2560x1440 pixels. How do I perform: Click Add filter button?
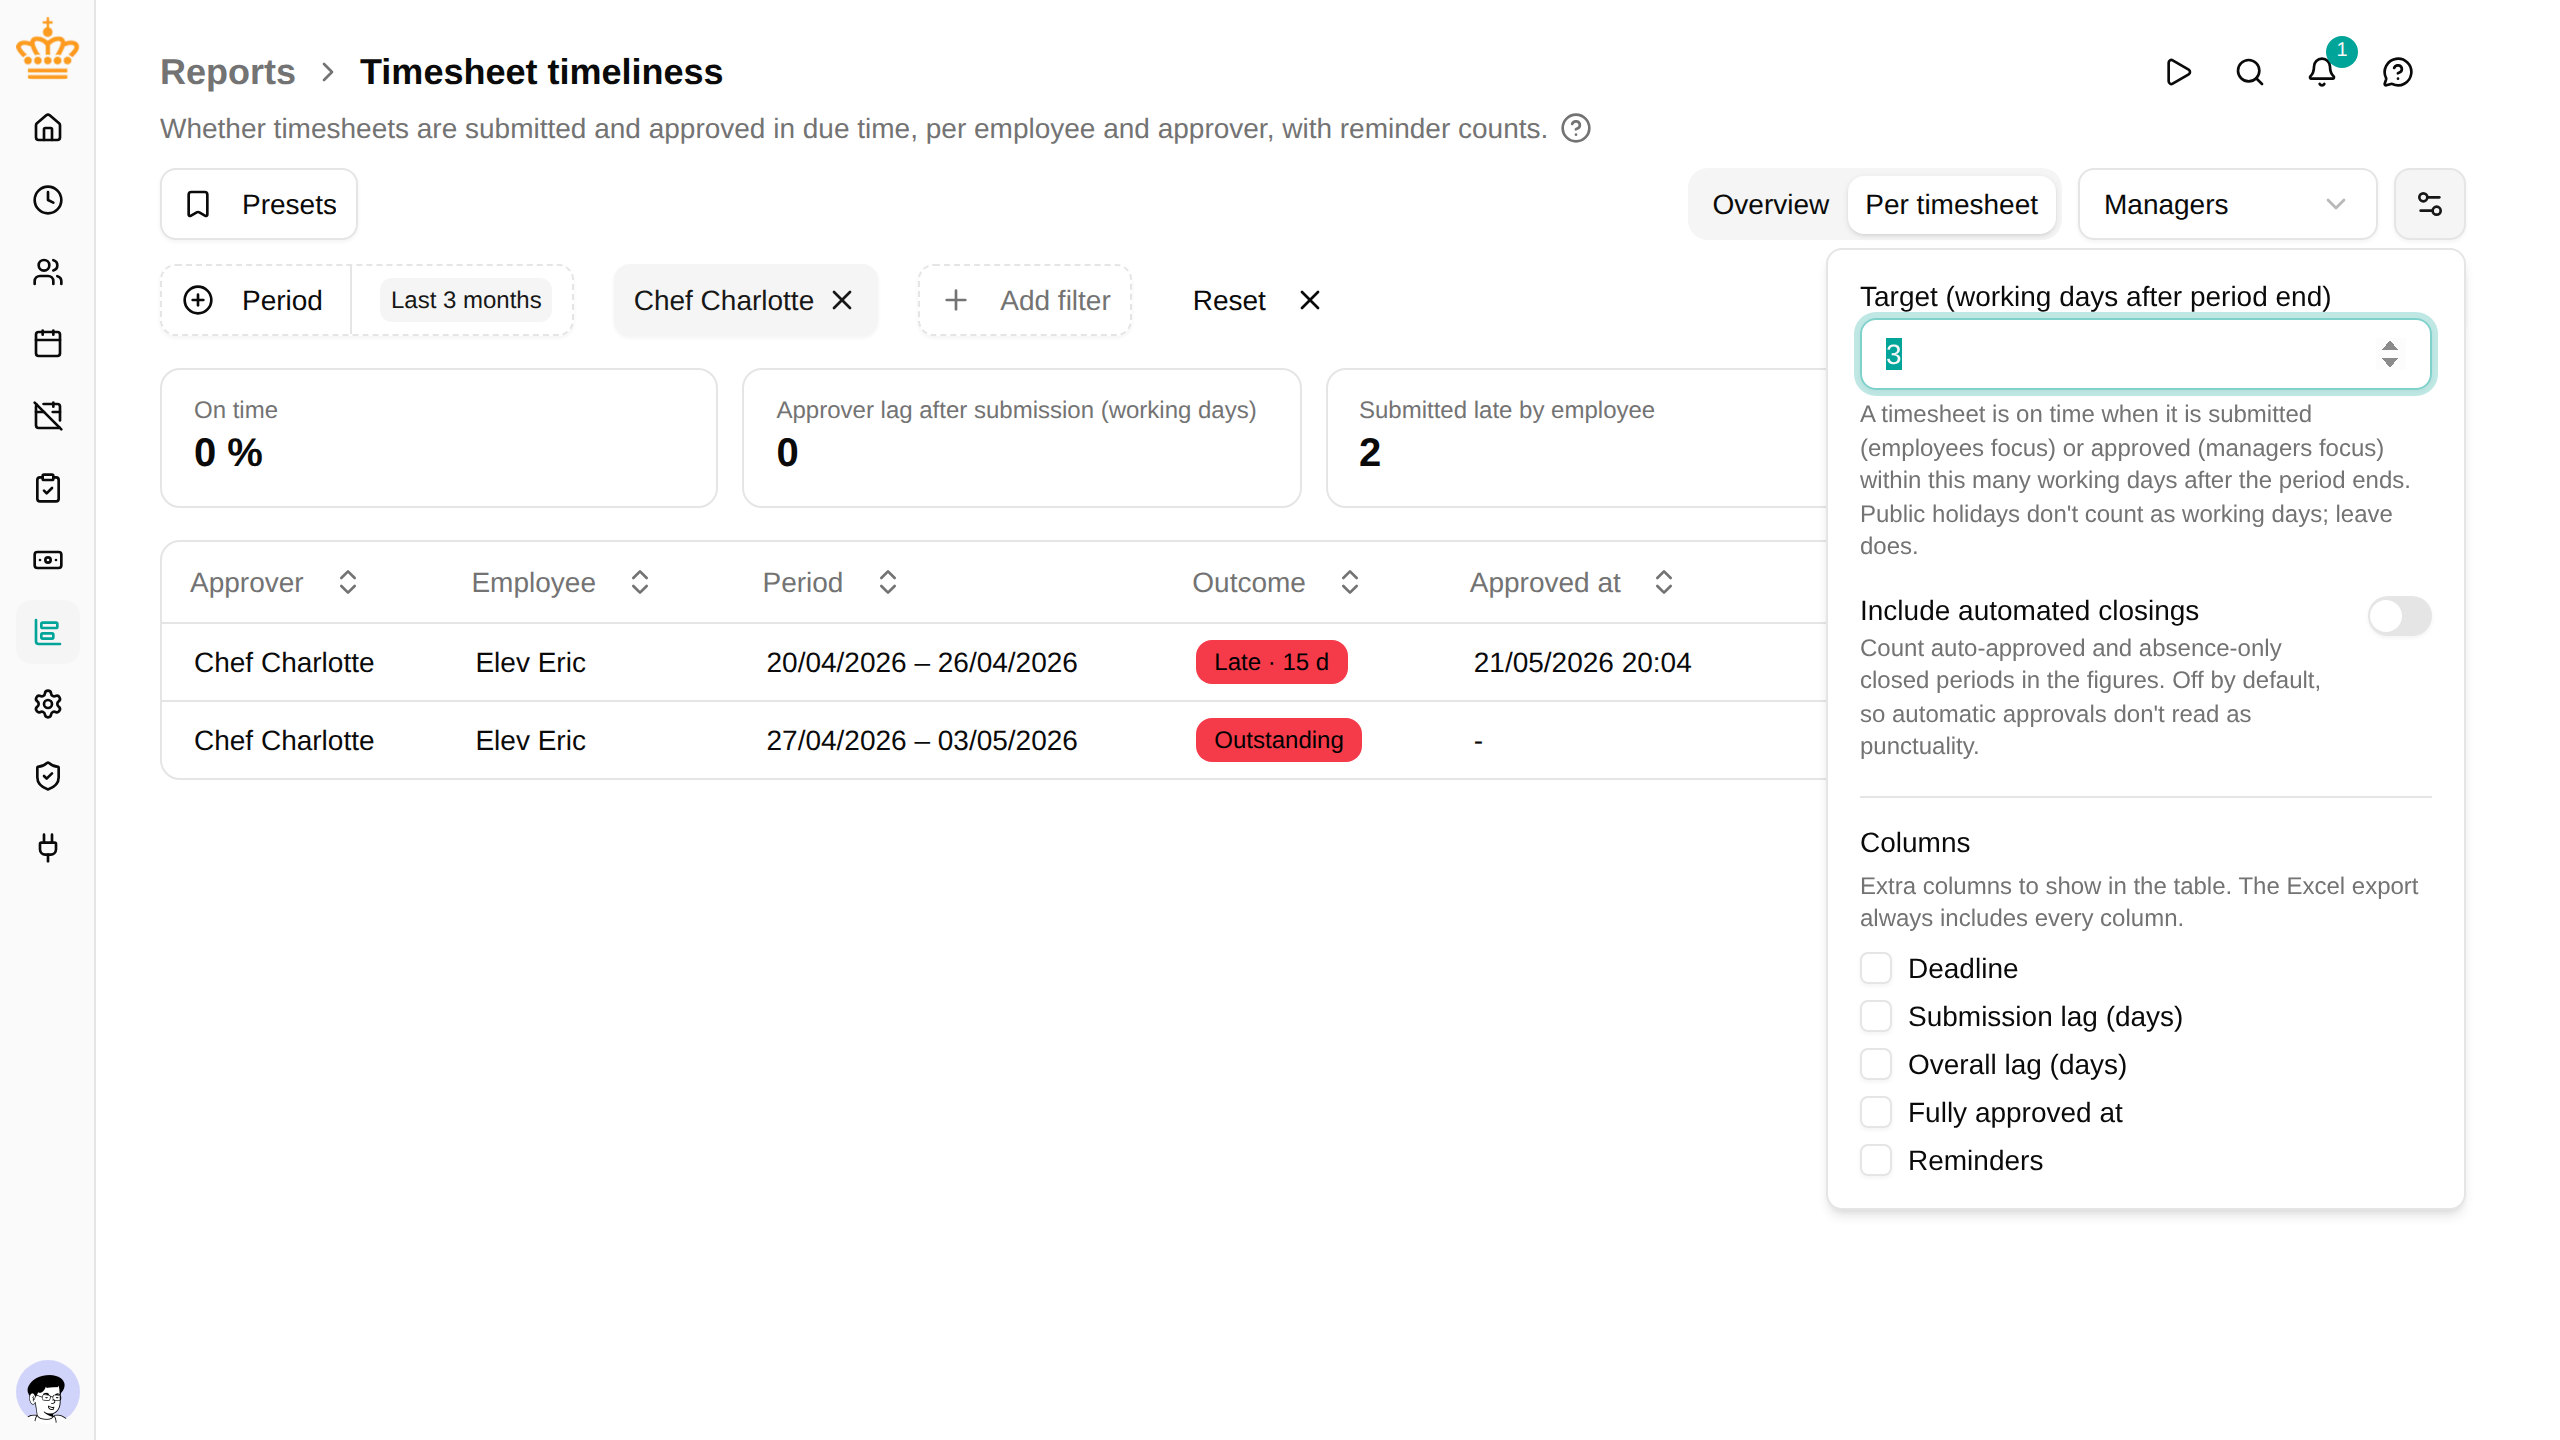[x=1025, y=300]
